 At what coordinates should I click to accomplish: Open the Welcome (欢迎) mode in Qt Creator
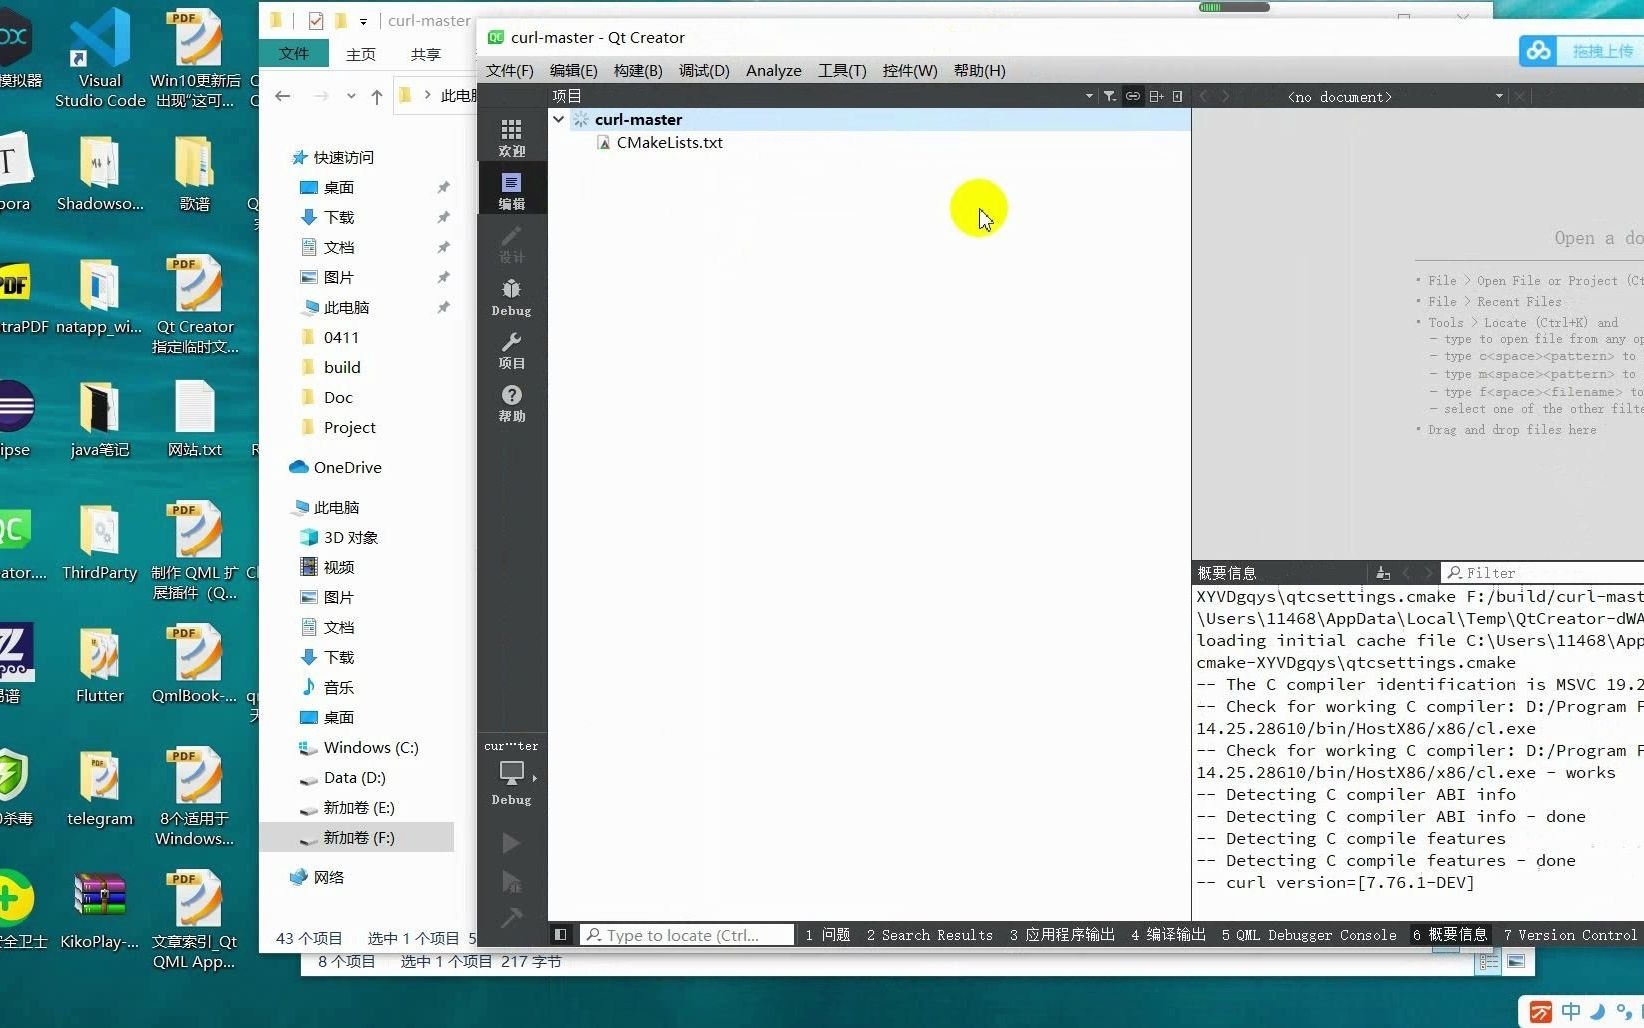[511, 138]
